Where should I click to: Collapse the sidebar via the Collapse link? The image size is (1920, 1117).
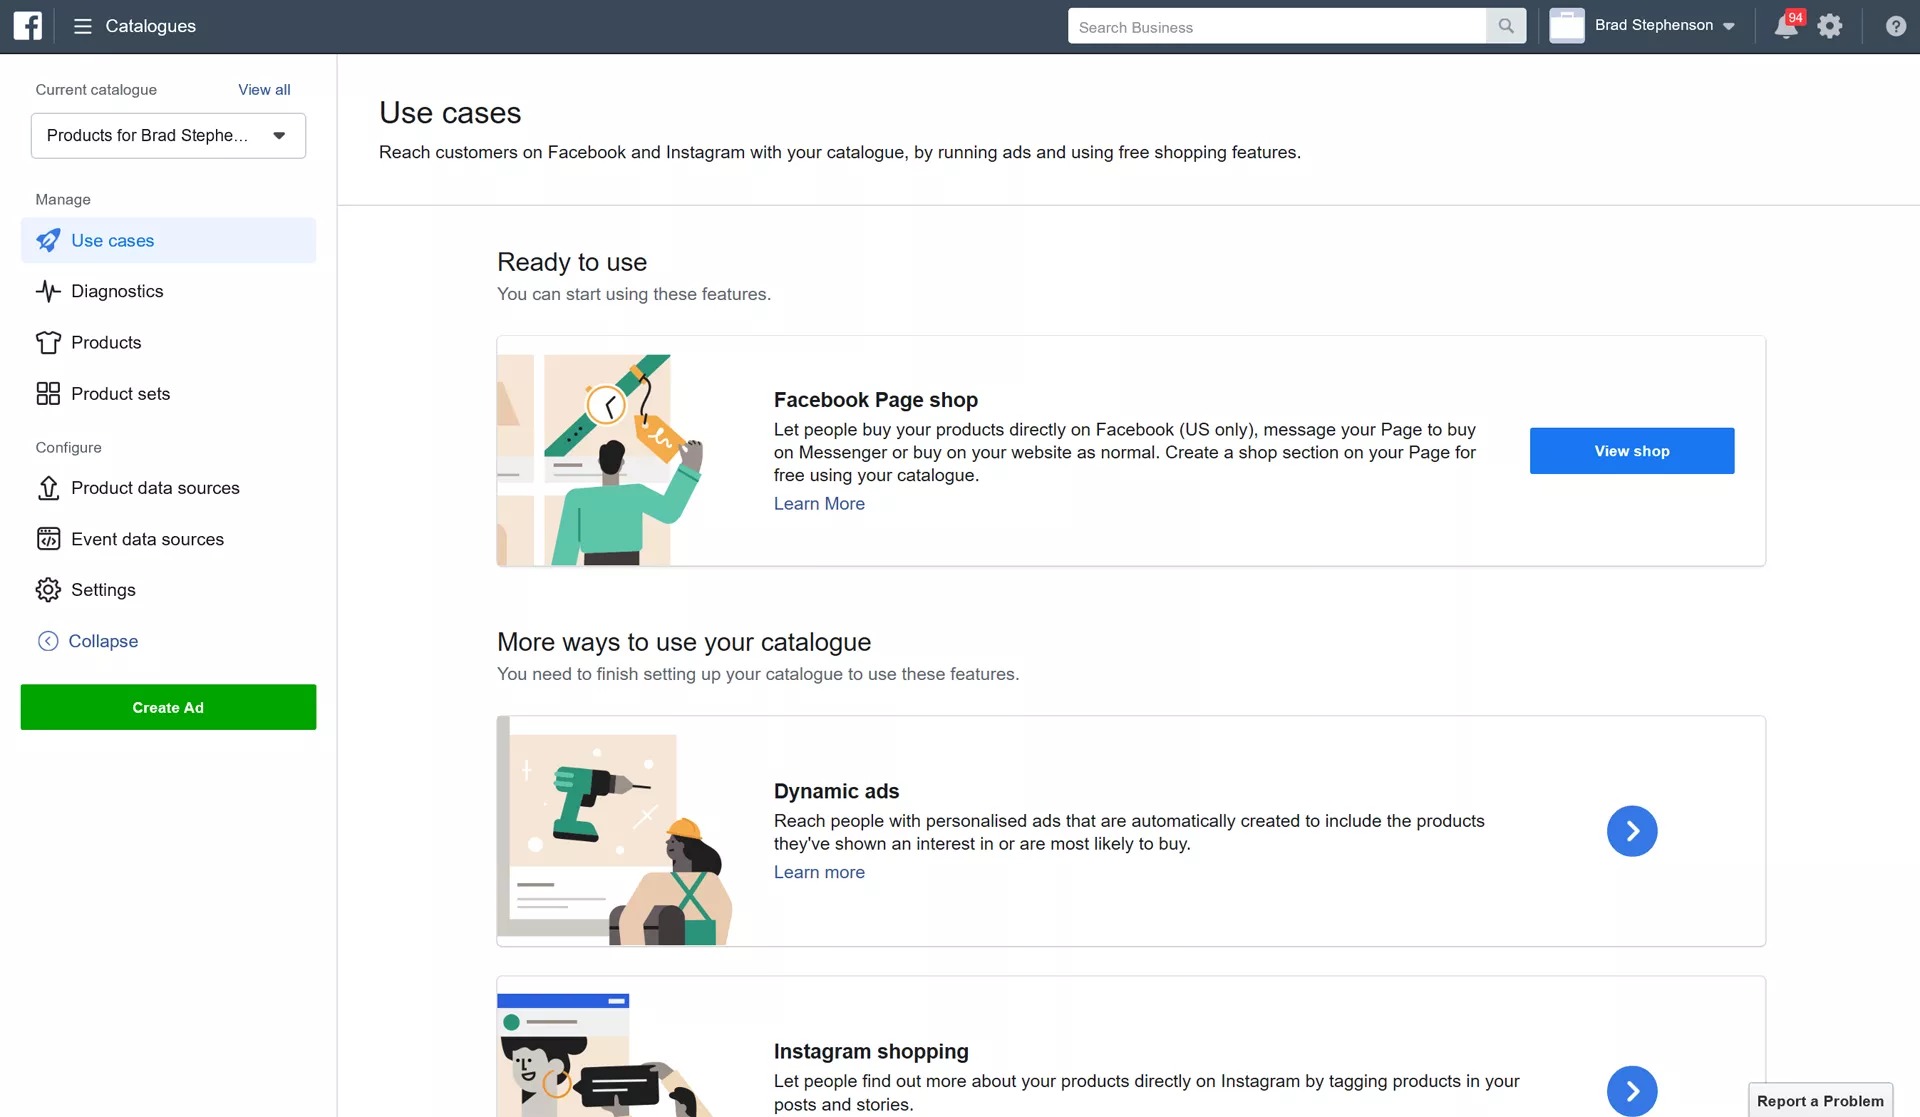click(x=103, y=641)
